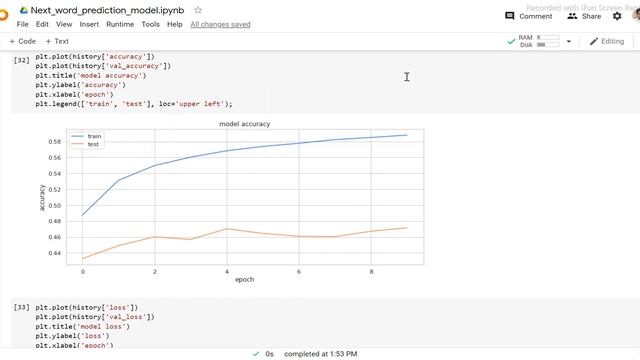The image size is (640, 360).
Task: Click the plt.title('model accuracy') code line
Action: click(91, 76)
